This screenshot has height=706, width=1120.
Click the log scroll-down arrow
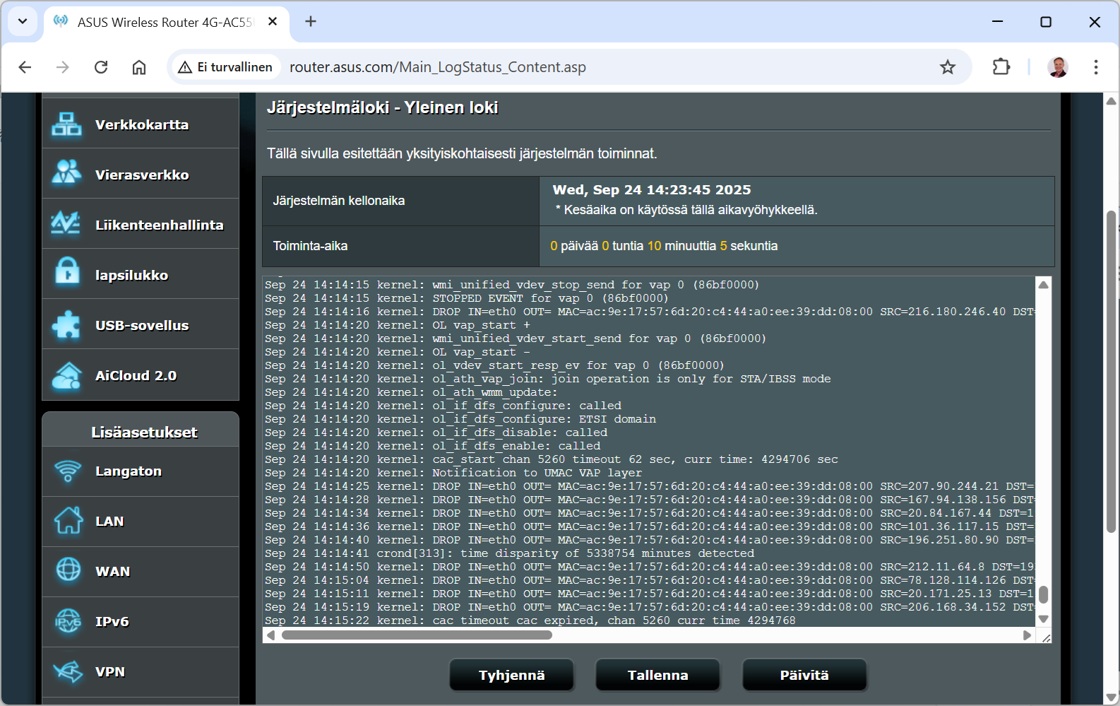click(x=1043, y=619)
